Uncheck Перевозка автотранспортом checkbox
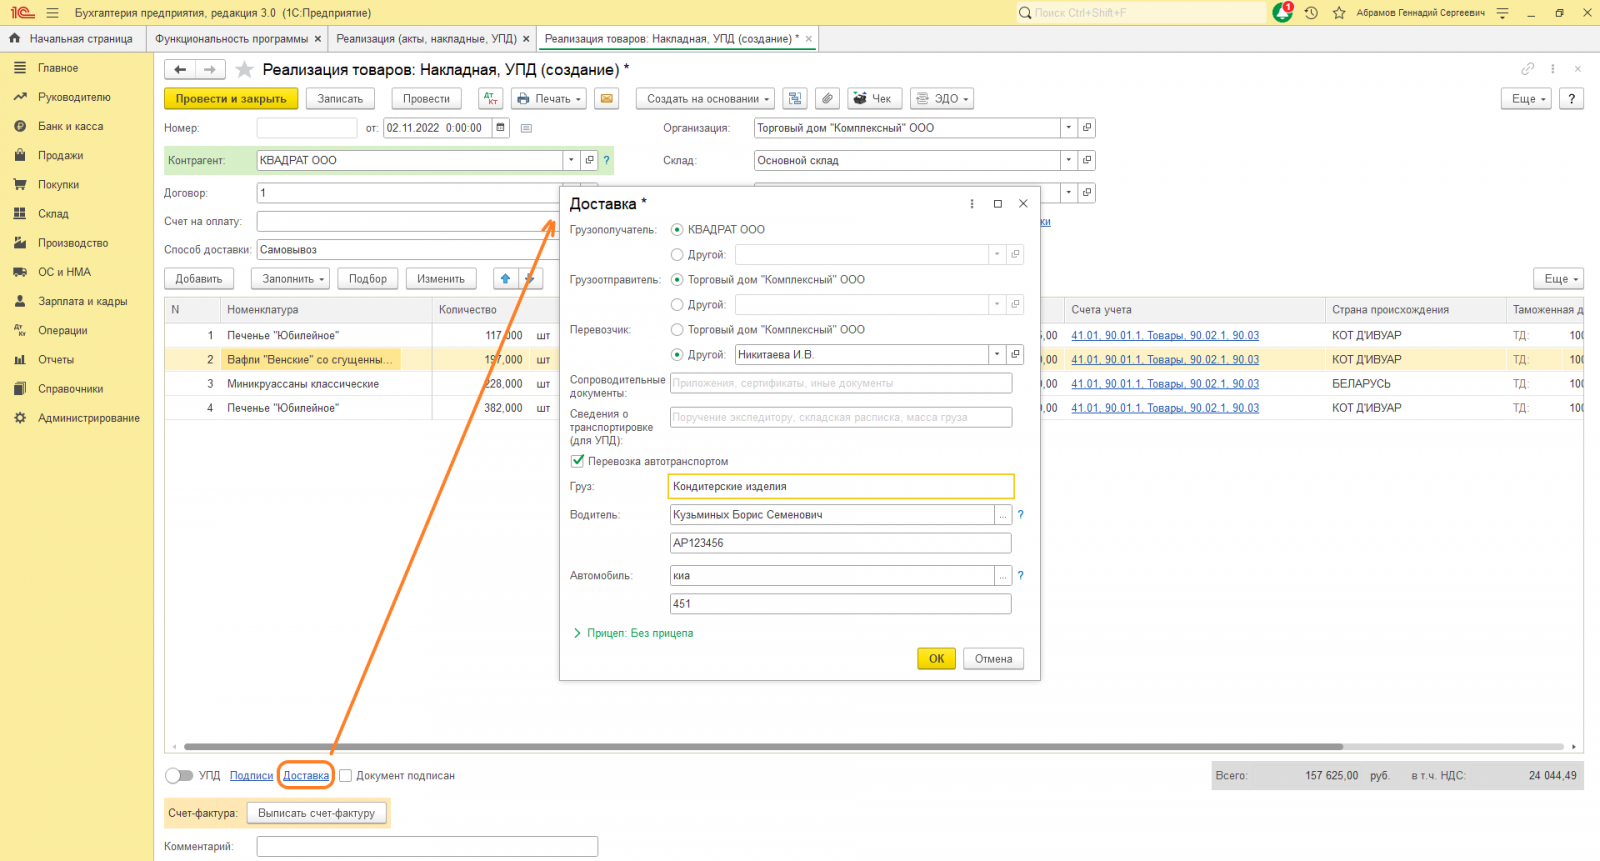This screenshot has width=1600, height=861. tap(577, 461)
